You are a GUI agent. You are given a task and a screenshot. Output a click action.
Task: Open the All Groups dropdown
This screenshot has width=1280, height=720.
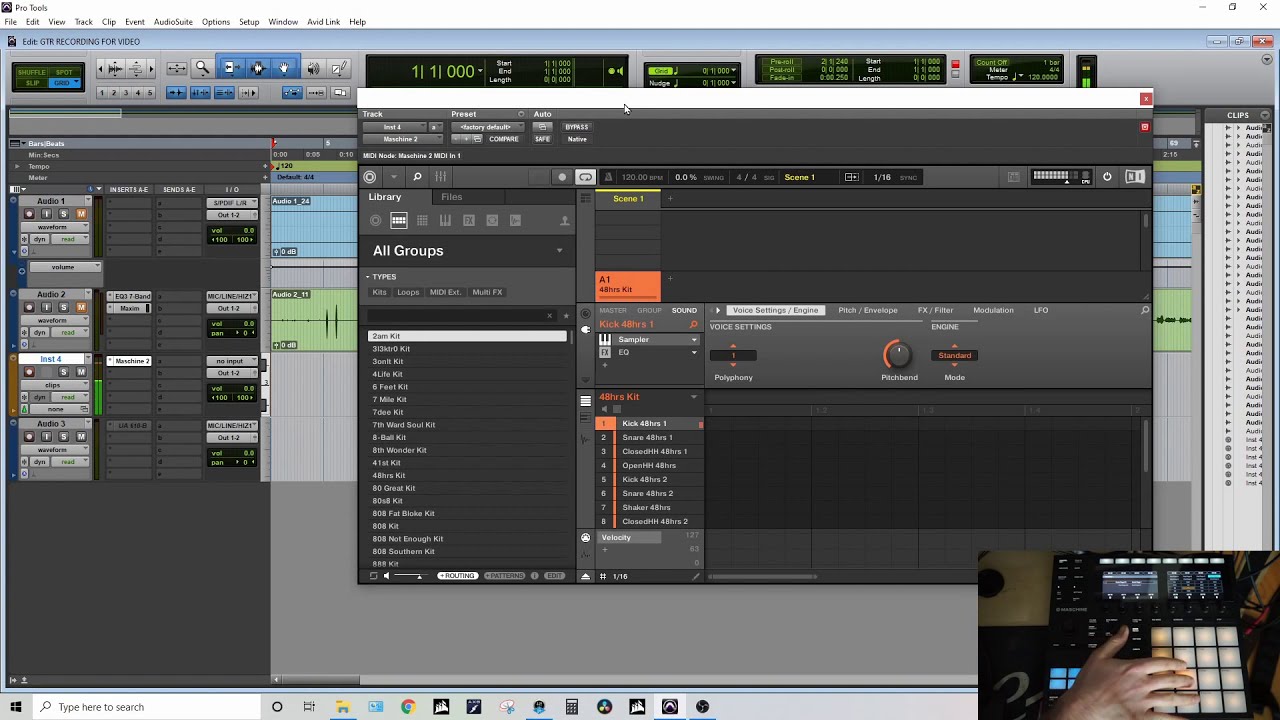(x=559, y=251)
